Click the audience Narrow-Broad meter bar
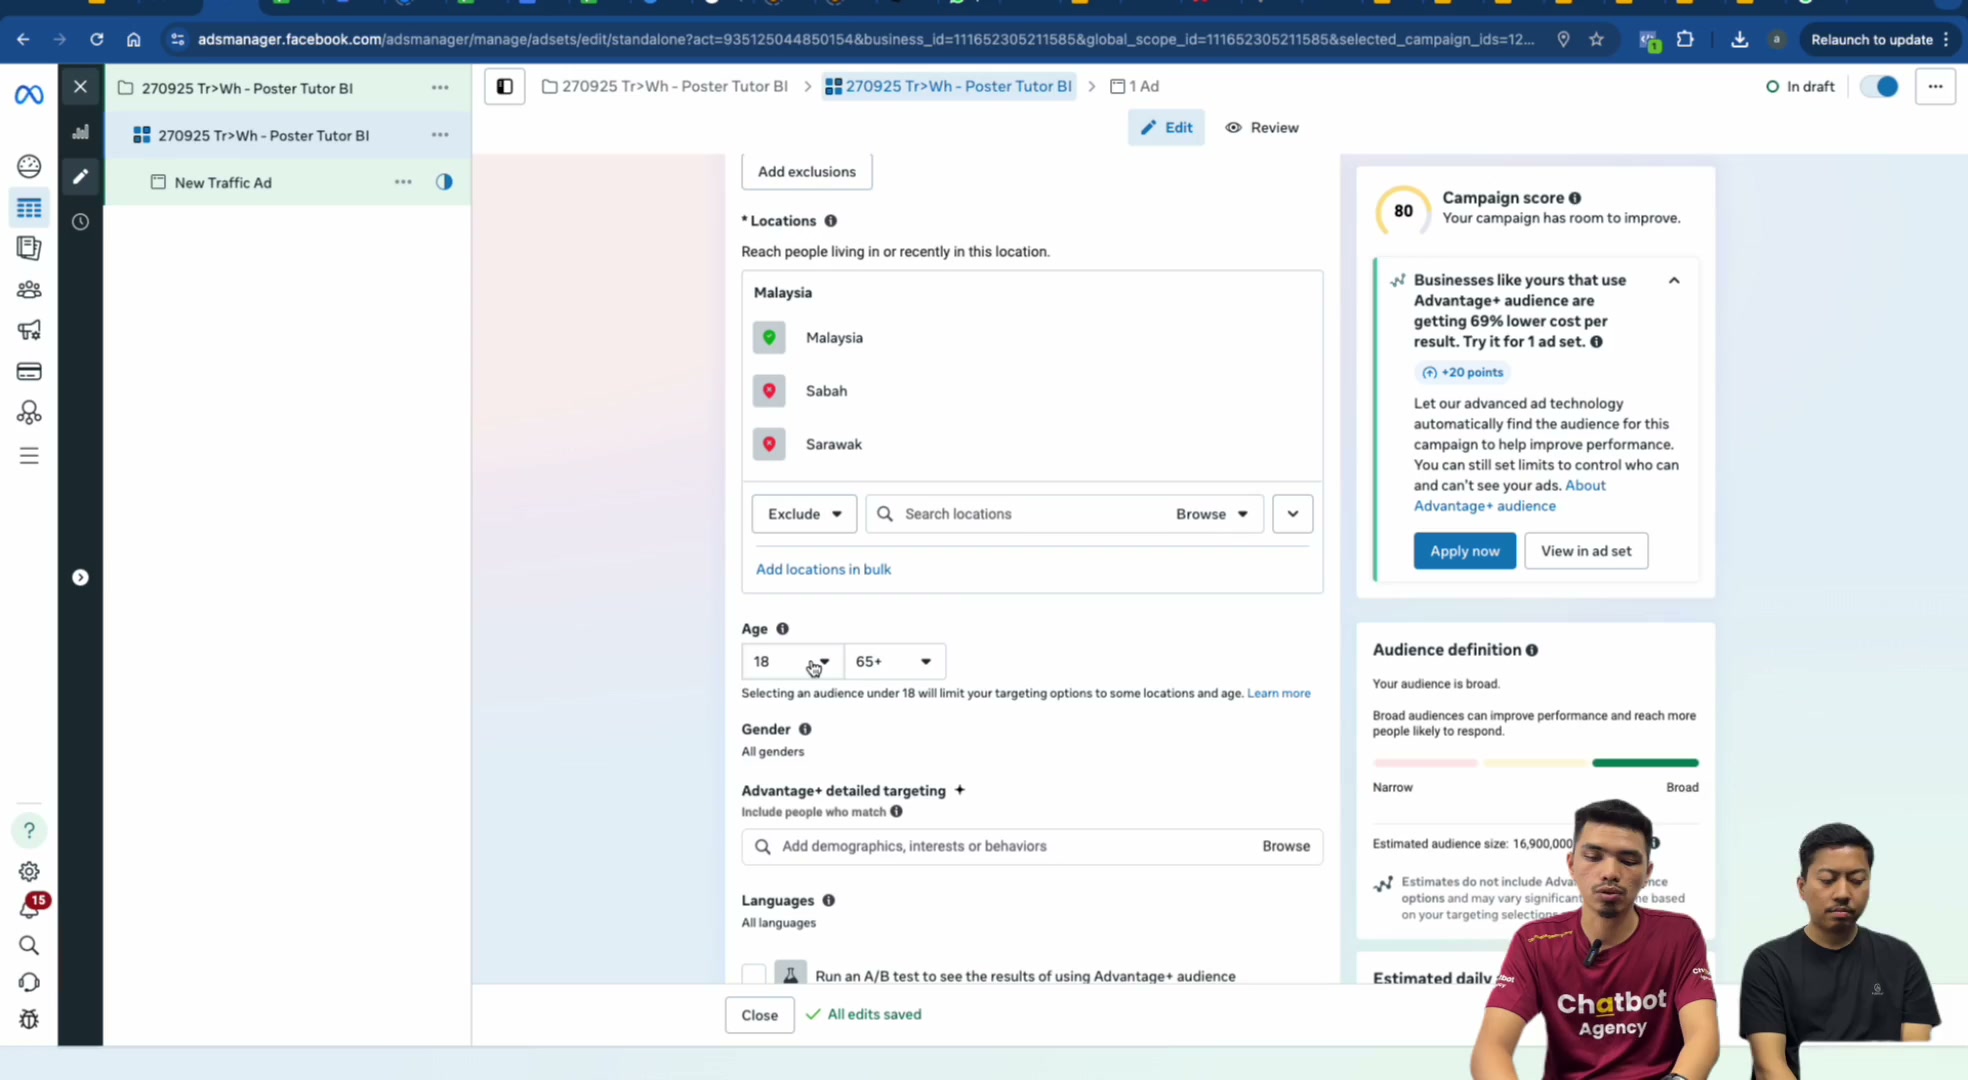 click(1535, 763)
